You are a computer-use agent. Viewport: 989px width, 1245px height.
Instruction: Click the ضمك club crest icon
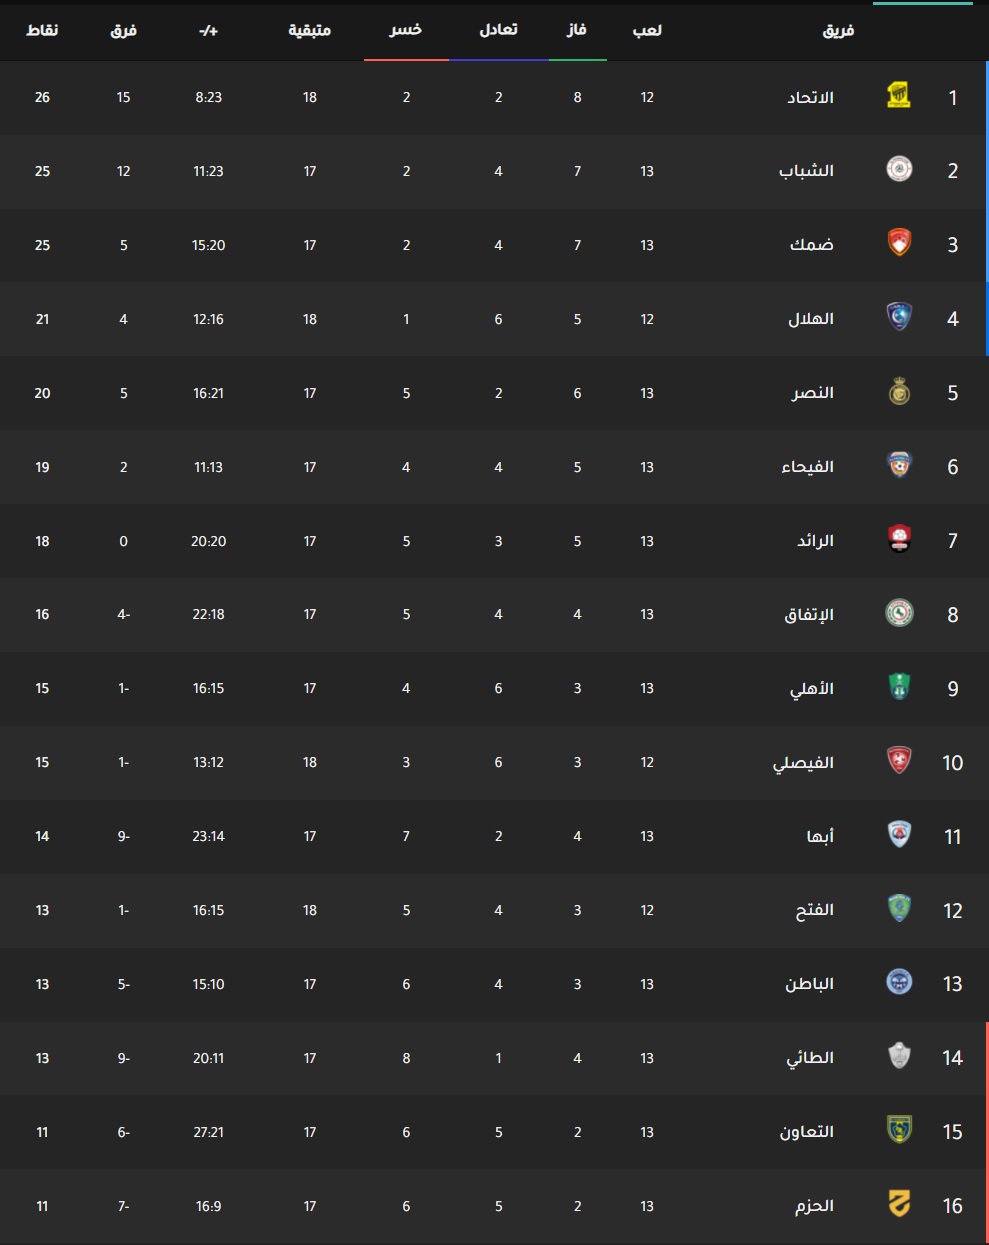tap(899, 244)
